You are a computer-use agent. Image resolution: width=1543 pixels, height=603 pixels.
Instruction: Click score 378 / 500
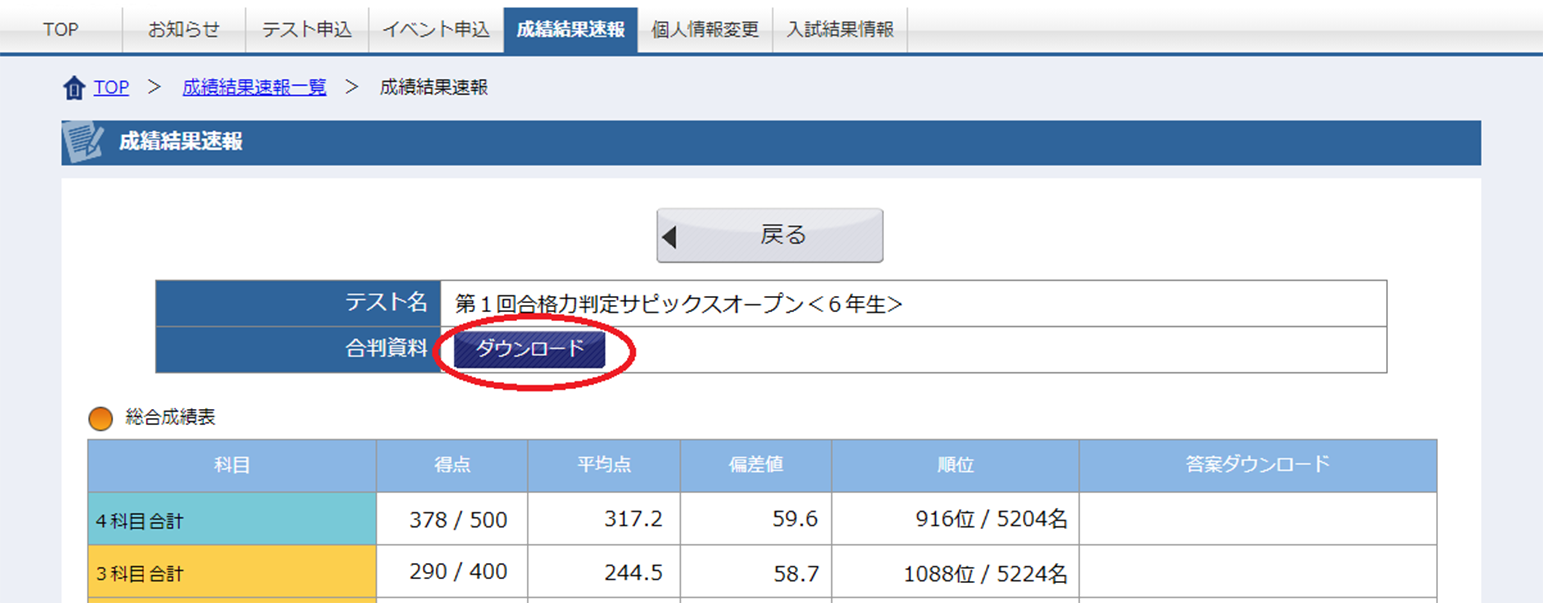coord(458,520)
